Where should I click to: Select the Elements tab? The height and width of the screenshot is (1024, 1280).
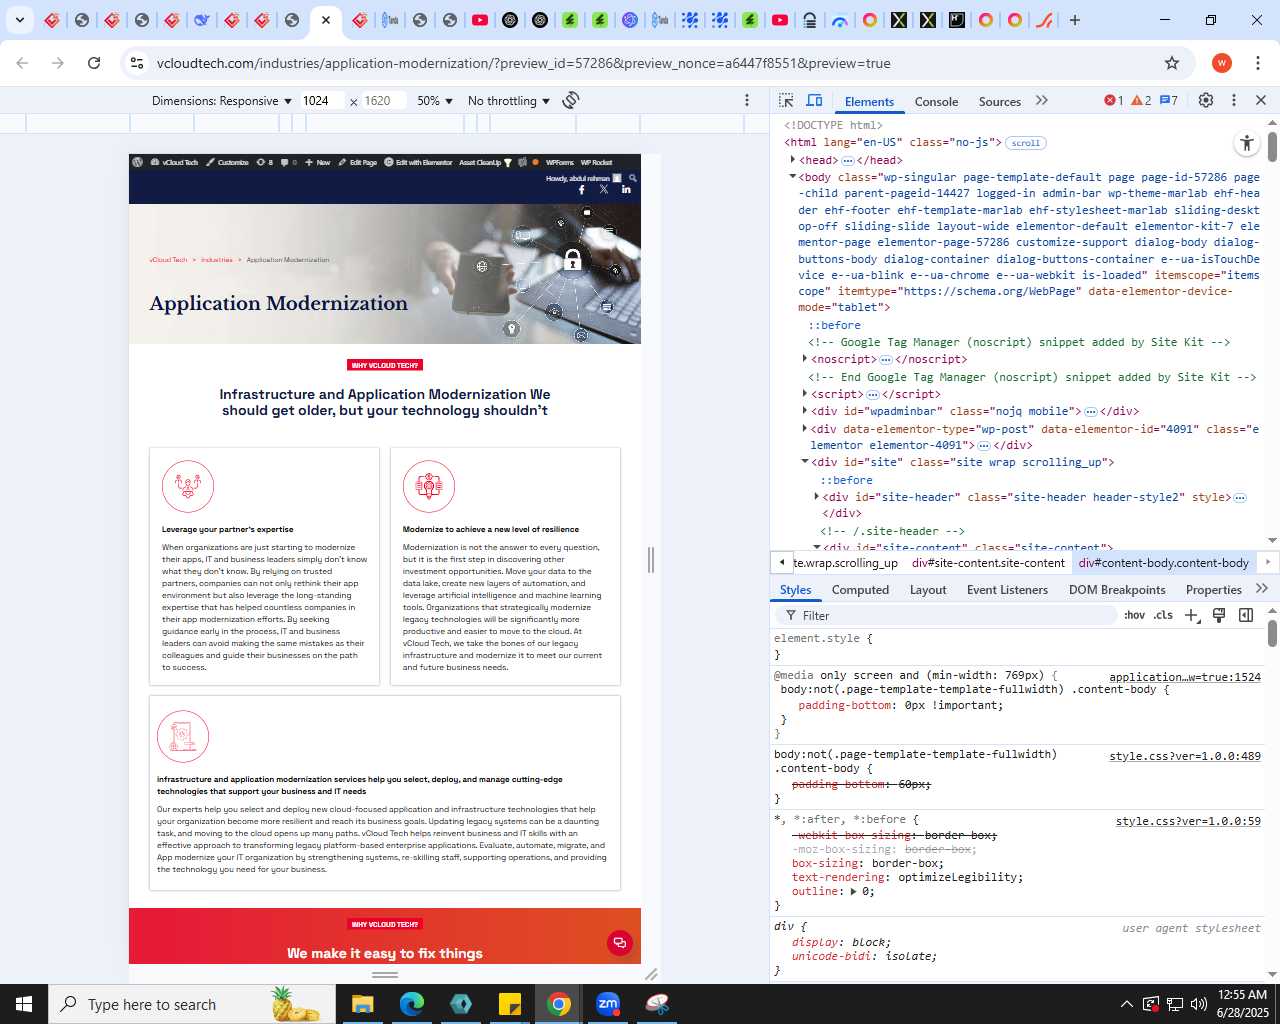(x=869, y=101)
